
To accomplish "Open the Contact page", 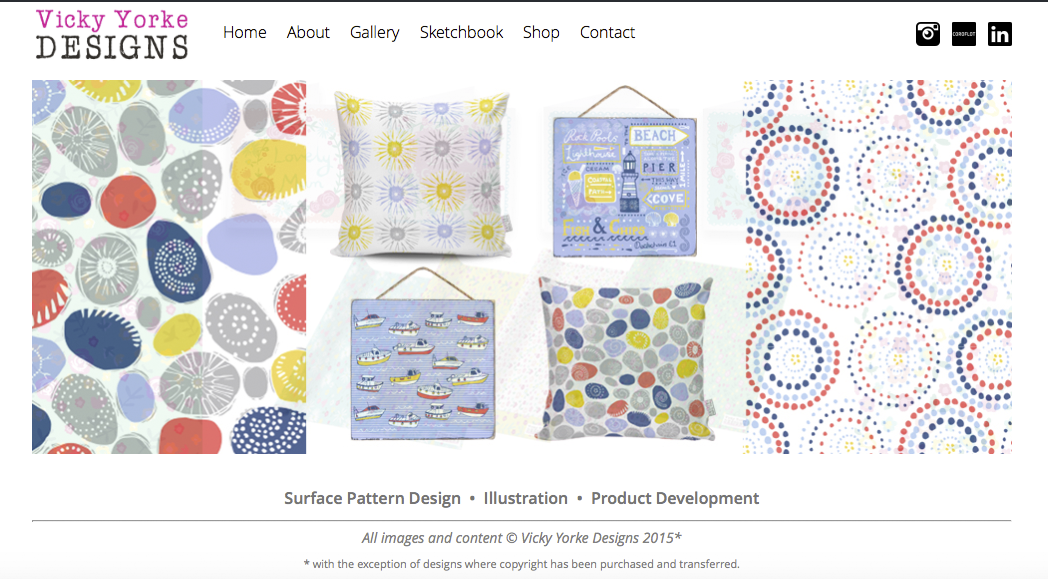I will 607,32.
